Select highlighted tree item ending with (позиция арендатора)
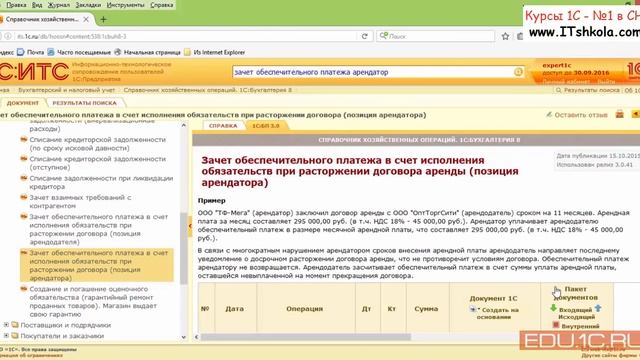This screenshot has height=360, width=640. 97,265
